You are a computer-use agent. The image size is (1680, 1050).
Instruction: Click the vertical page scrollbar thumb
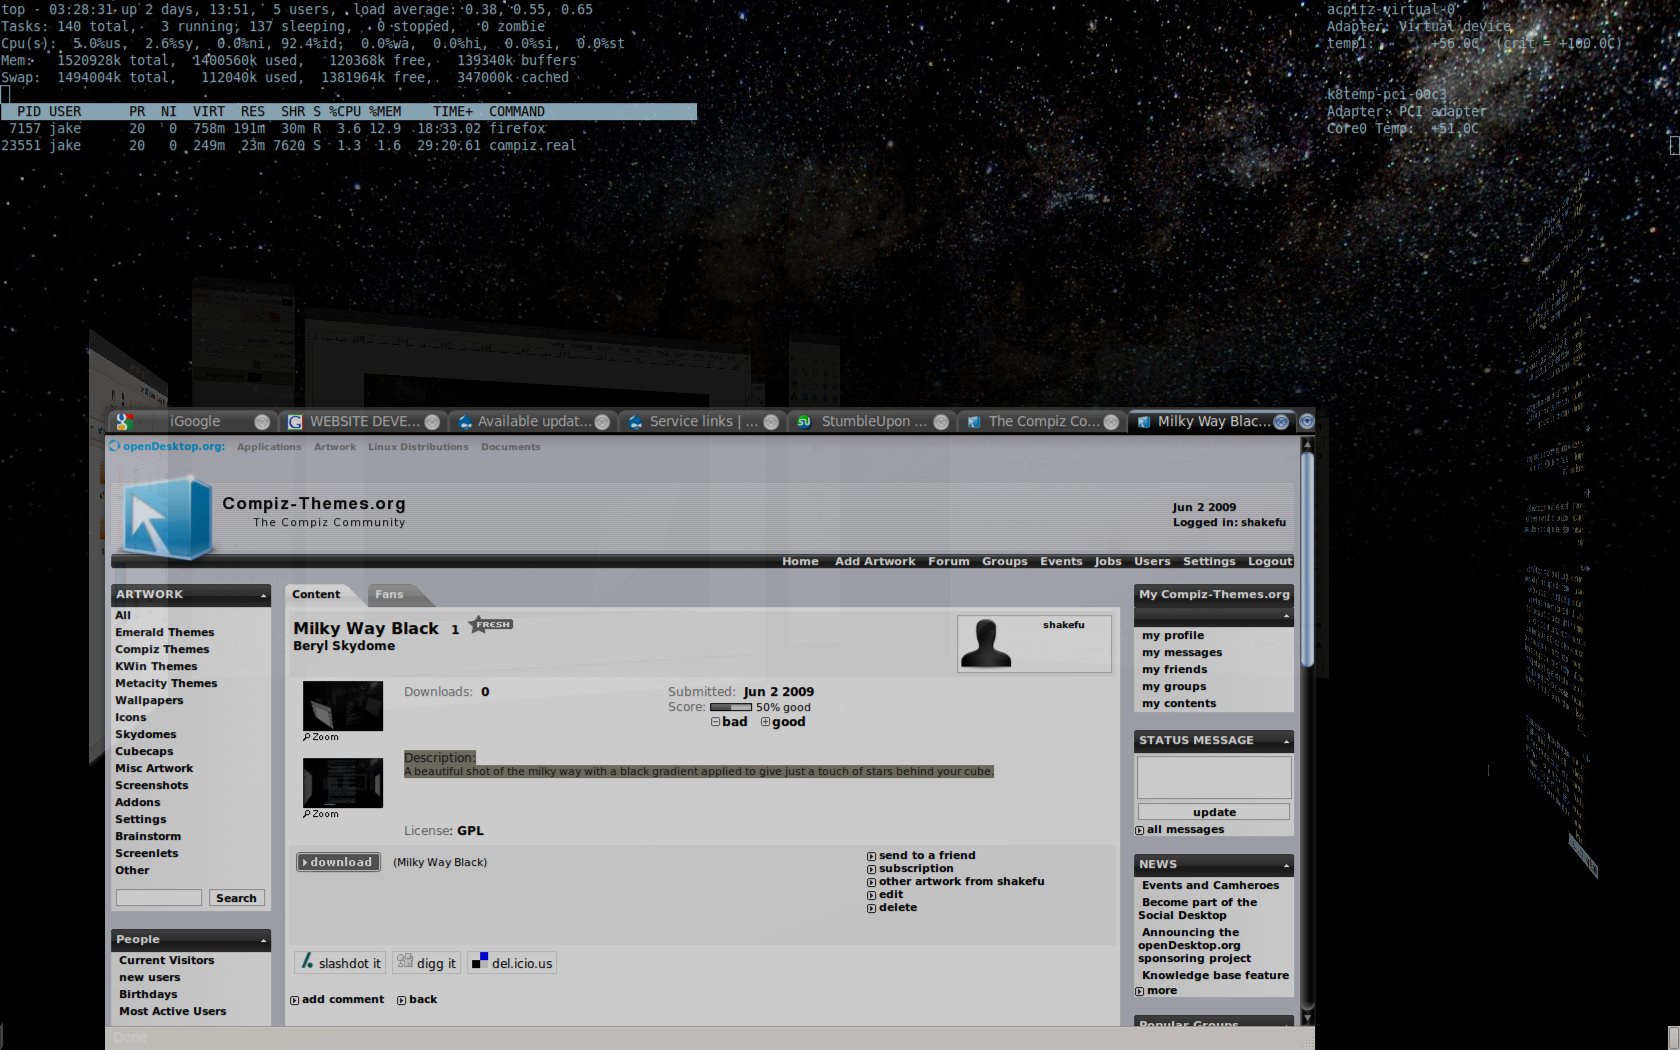[1307, 560]
